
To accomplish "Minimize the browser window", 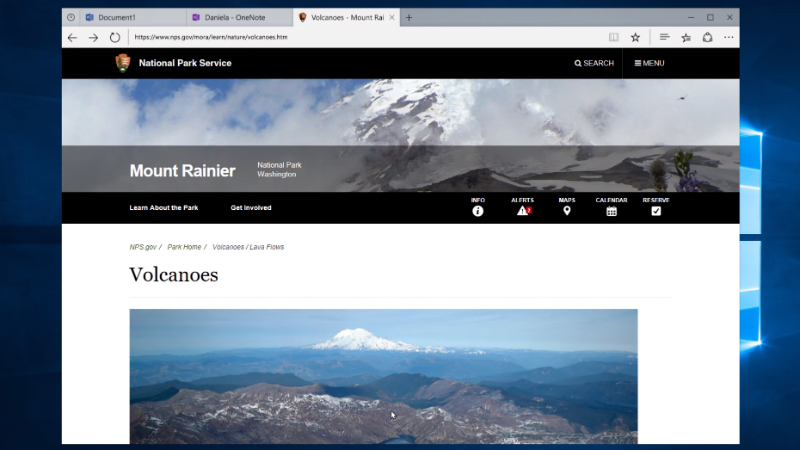I will point(691,17).
